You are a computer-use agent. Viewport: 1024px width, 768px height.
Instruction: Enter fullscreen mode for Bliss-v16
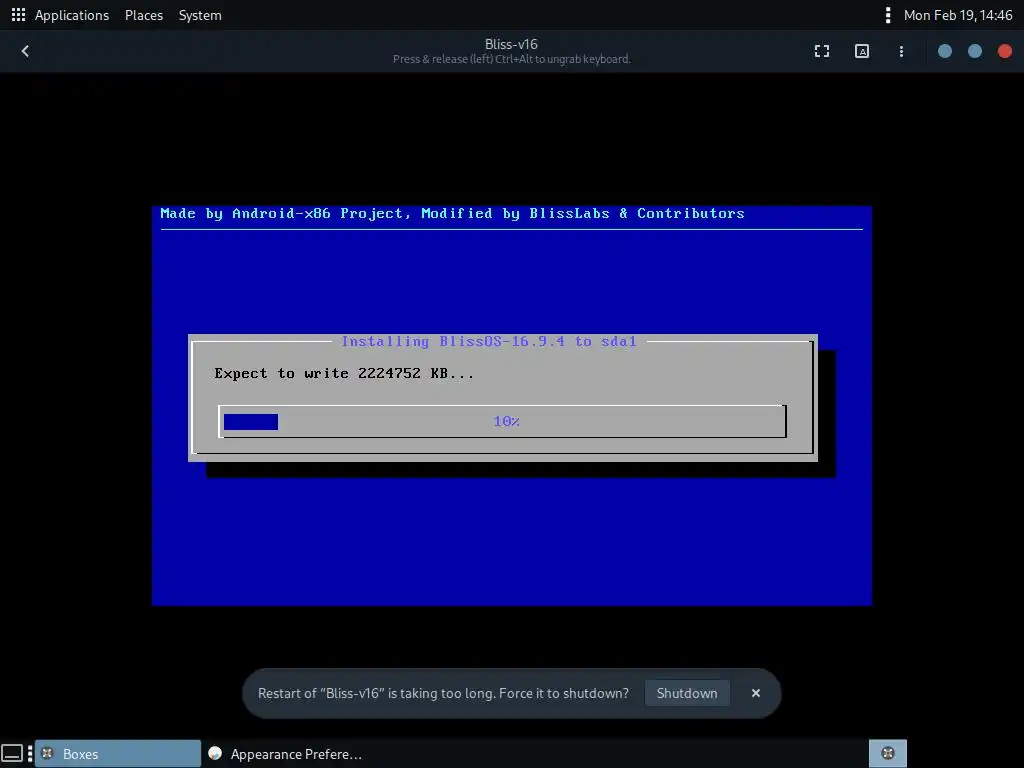click(x=822, y=51)
